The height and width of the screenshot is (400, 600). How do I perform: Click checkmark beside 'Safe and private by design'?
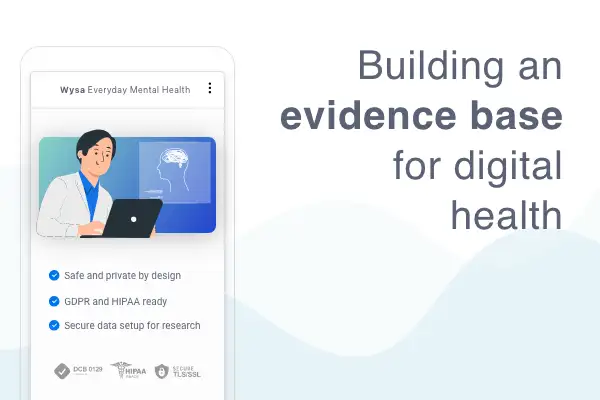(54, 275)
